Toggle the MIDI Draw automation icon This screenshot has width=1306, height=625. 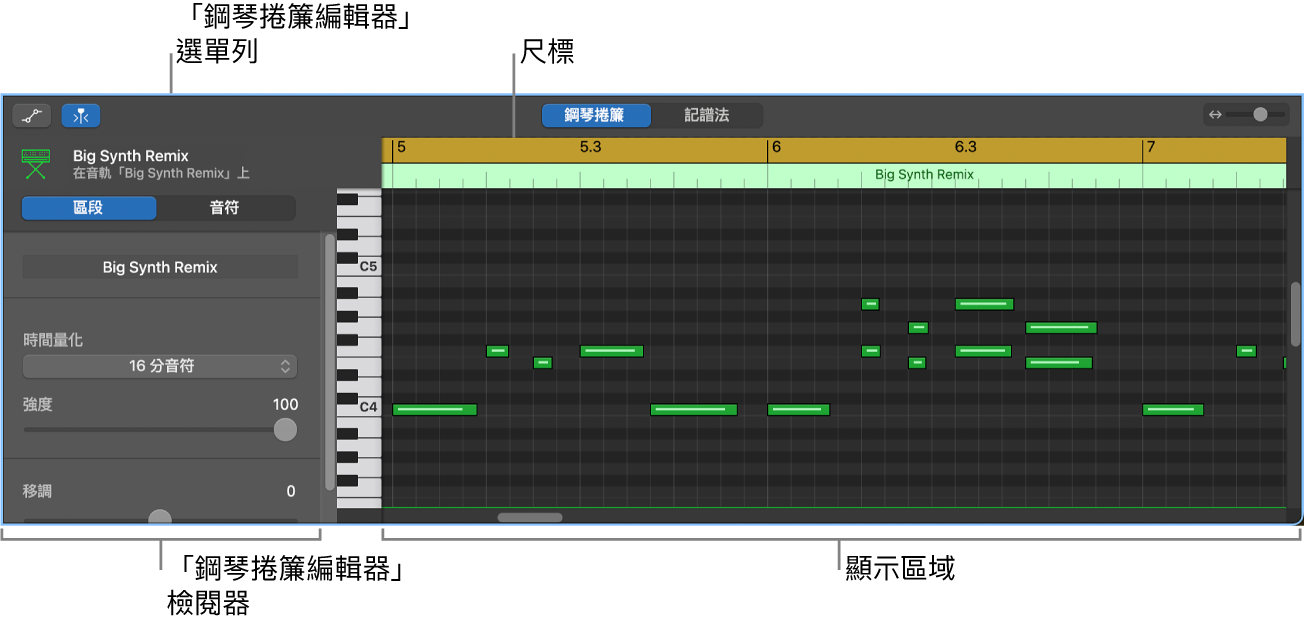point(31,115)
